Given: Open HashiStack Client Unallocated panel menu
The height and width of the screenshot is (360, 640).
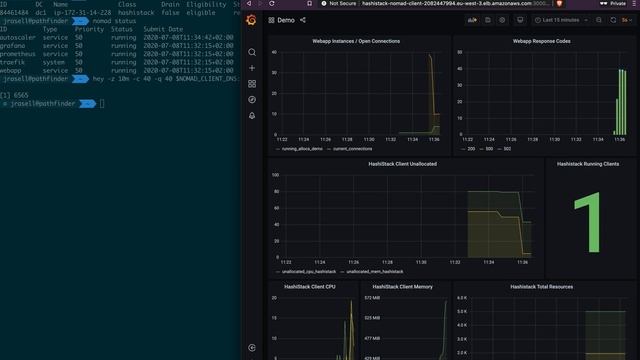Looking at the screenshot, I should point(402,164).
